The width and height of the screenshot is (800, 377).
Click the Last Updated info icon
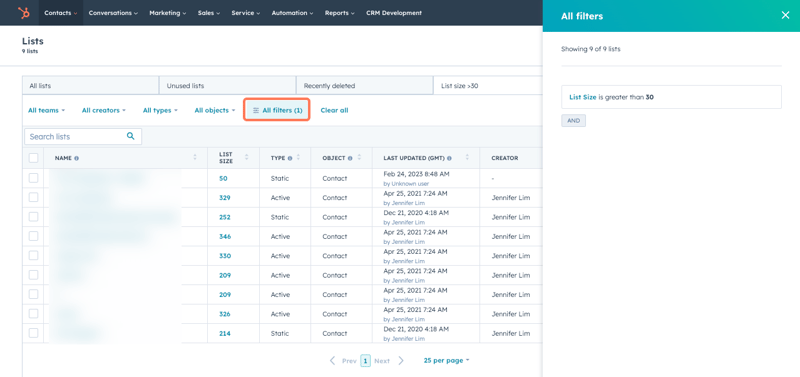coord(449,158)
